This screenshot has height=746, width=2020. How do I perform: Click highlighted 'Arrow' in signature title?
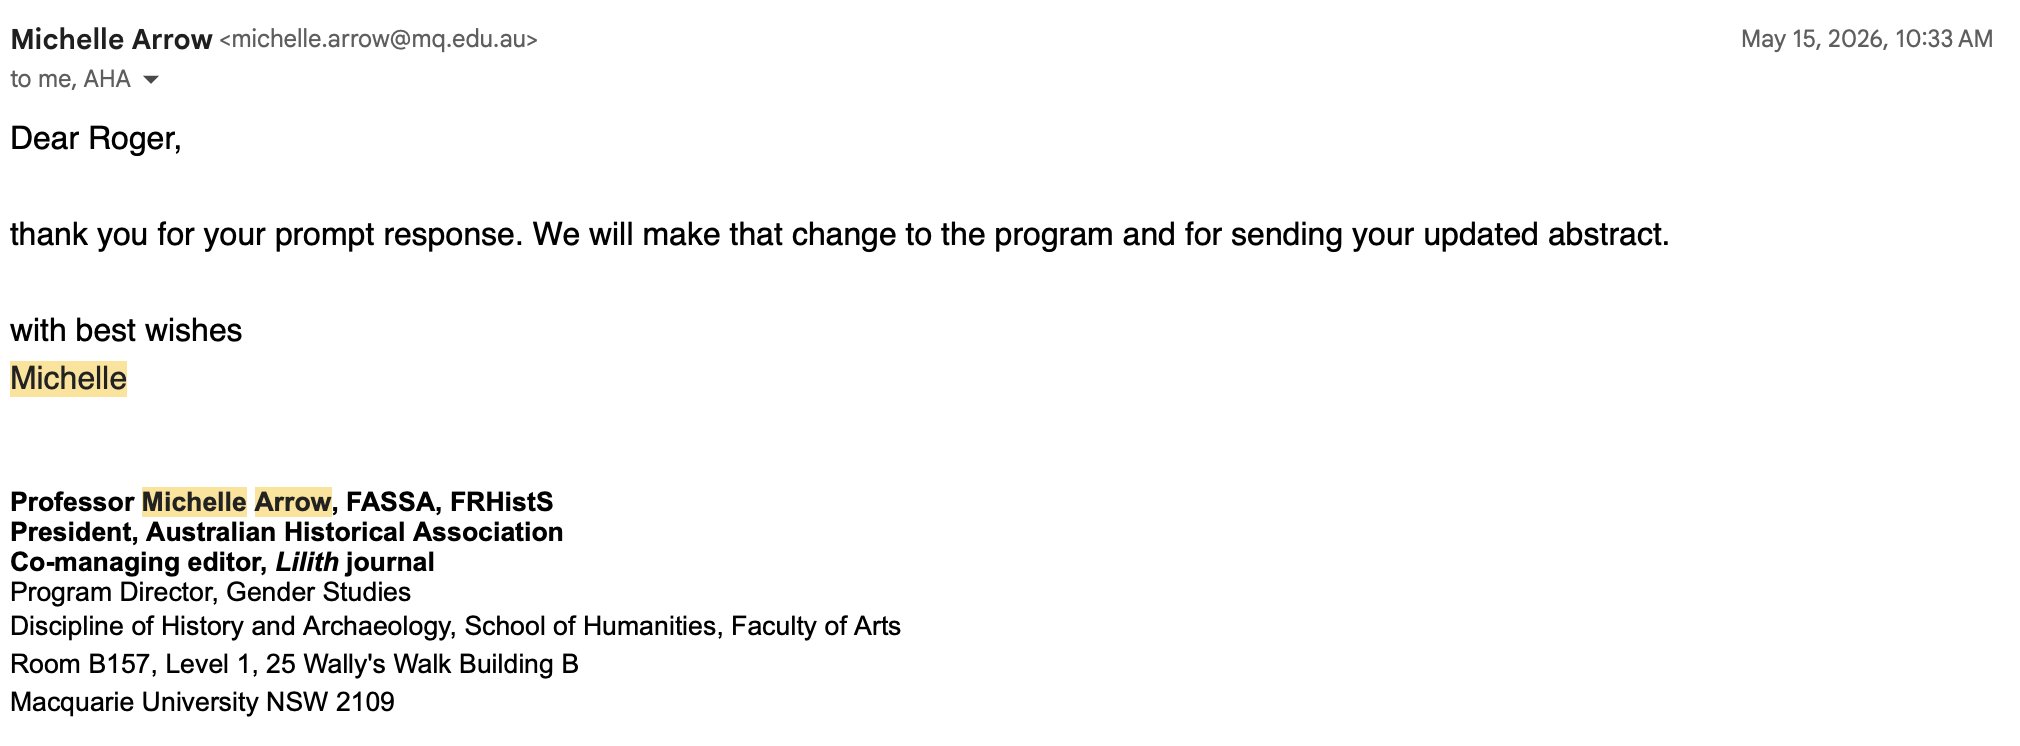[293, 502]
